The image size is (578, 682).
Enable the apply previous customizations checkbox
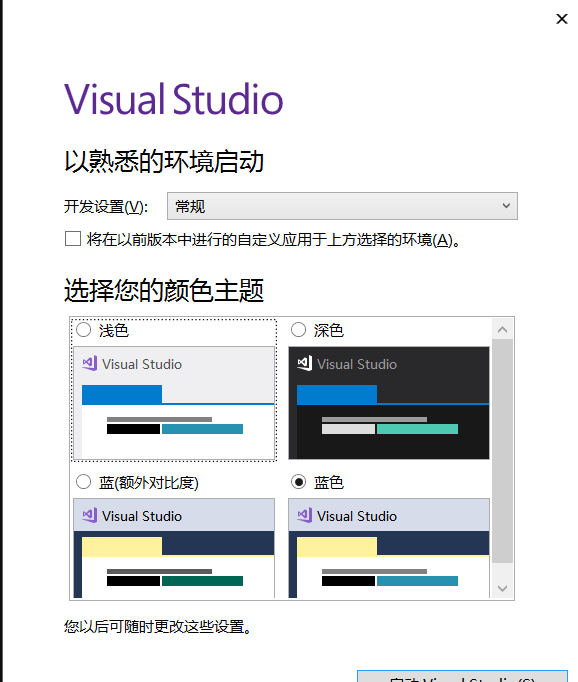(73, 239)
